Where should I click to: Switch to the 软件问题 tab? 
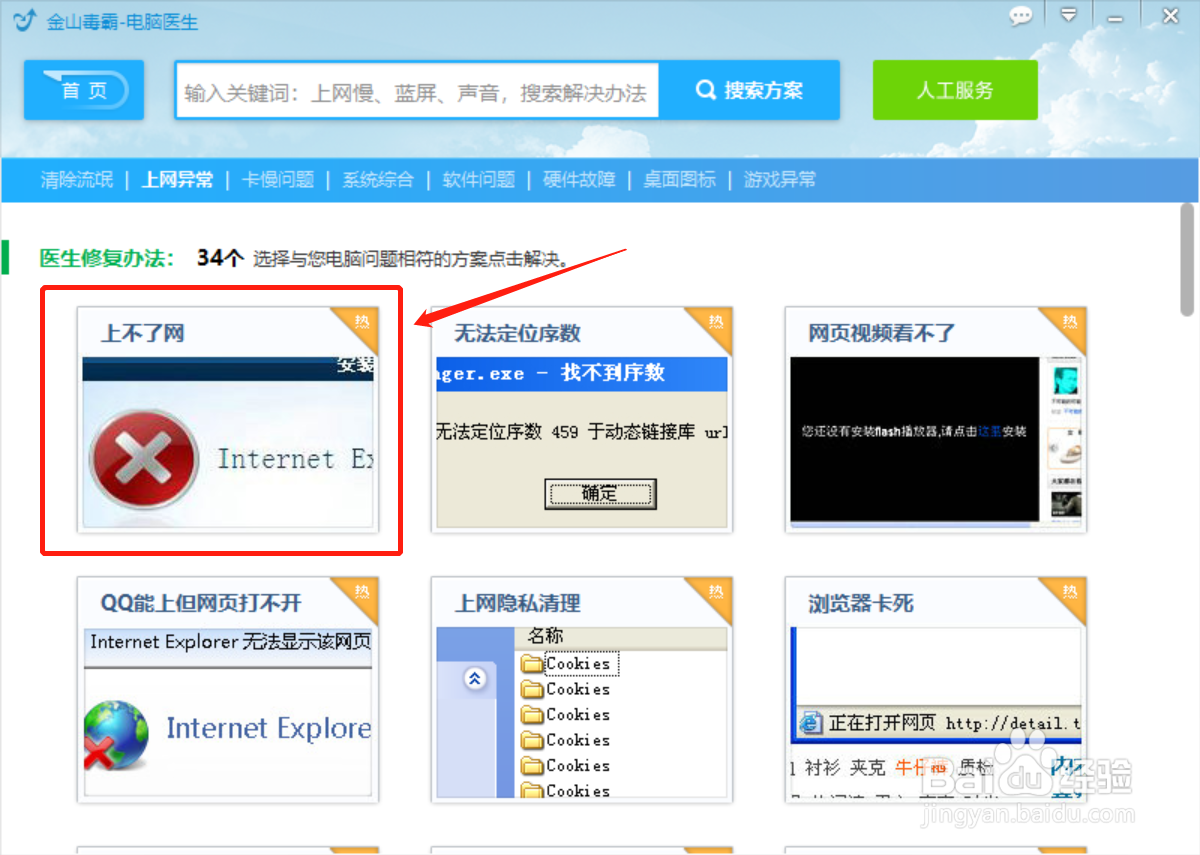[479, 180]
